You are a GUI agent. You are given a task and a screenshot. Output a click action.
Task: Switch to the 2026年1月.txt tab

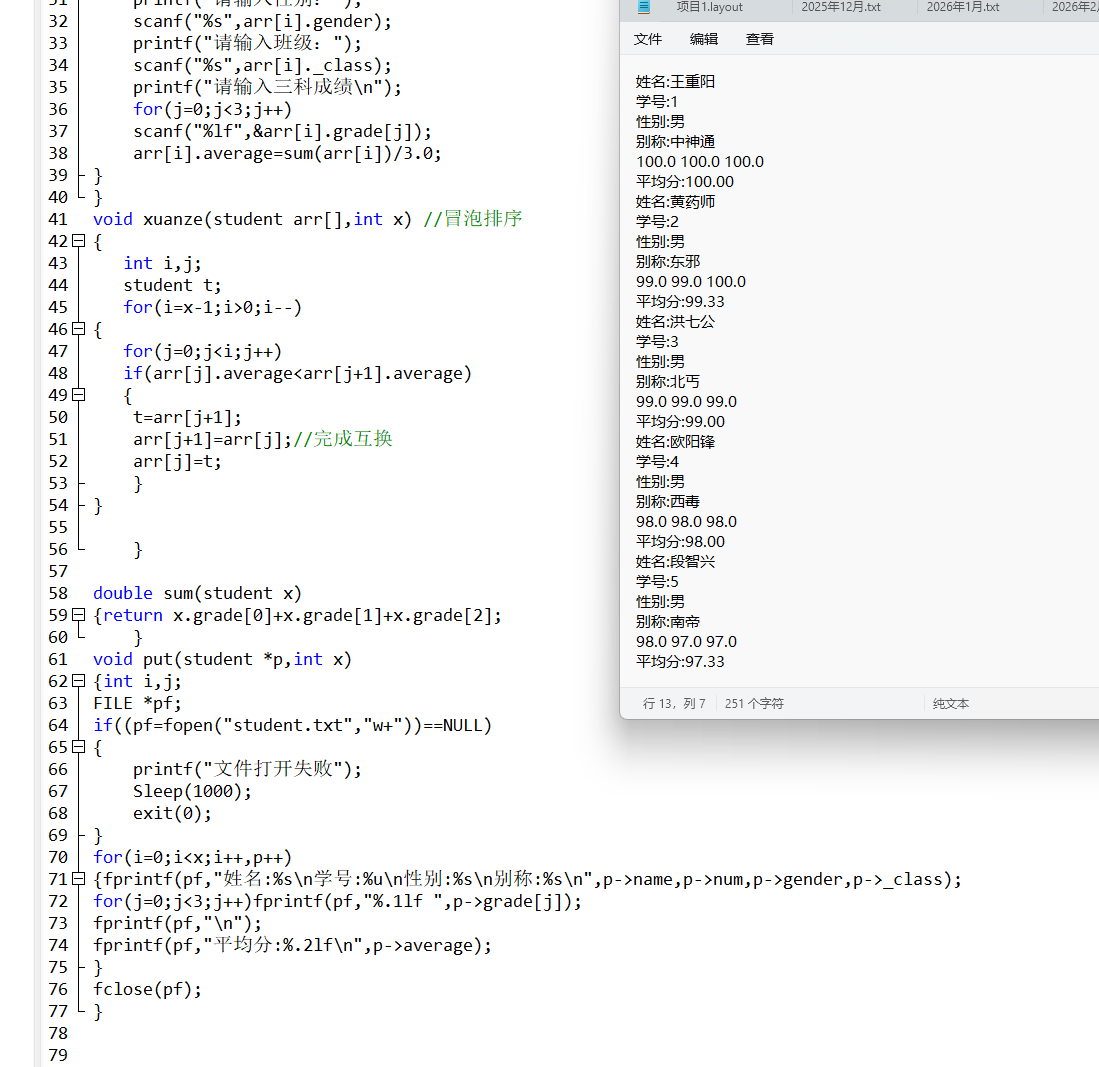point(963,7)
